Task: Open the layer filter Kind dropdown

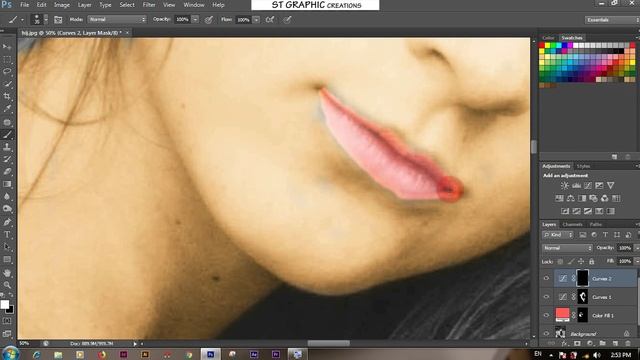Action: point(558,235)
